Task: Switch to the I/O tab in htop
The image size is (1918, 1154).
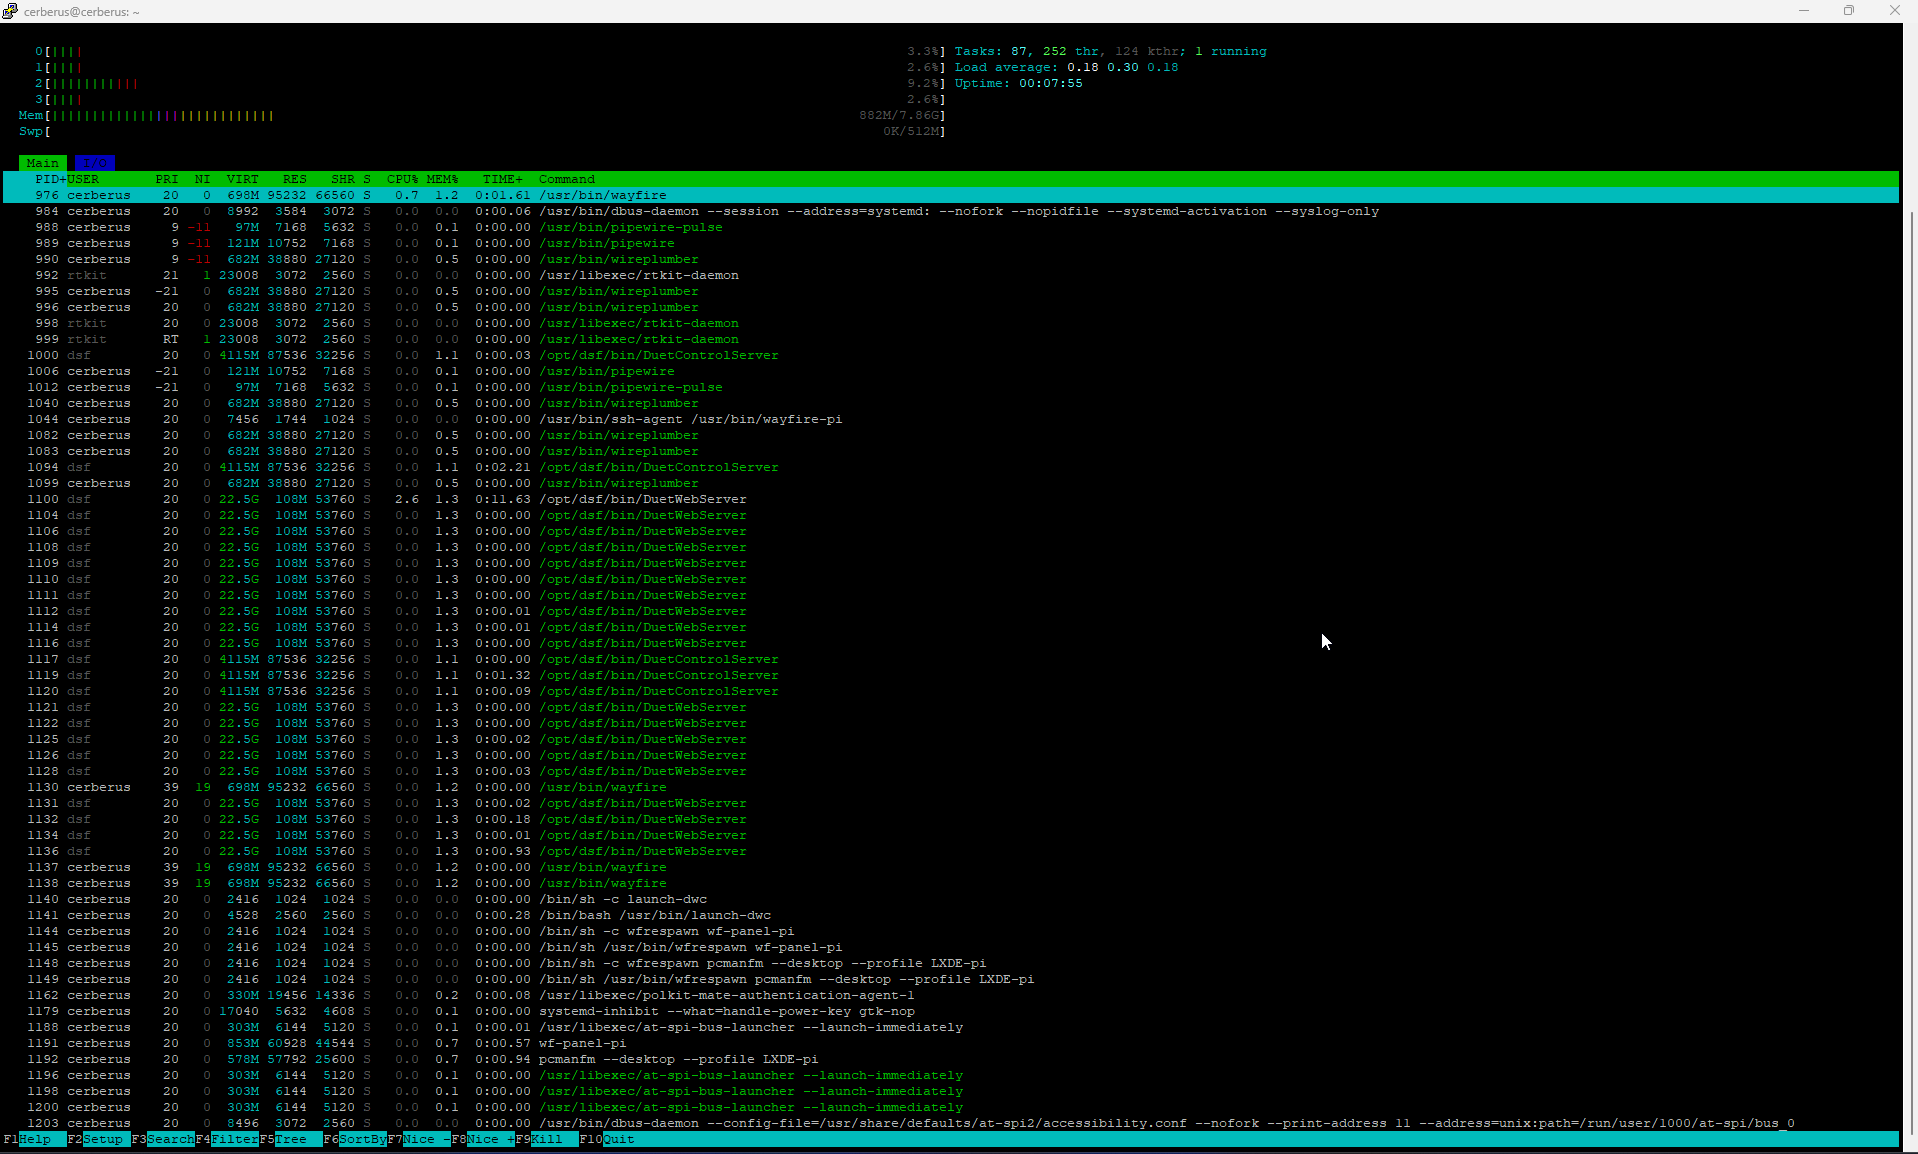Action: pyautogui.click(x=95, y=163)
